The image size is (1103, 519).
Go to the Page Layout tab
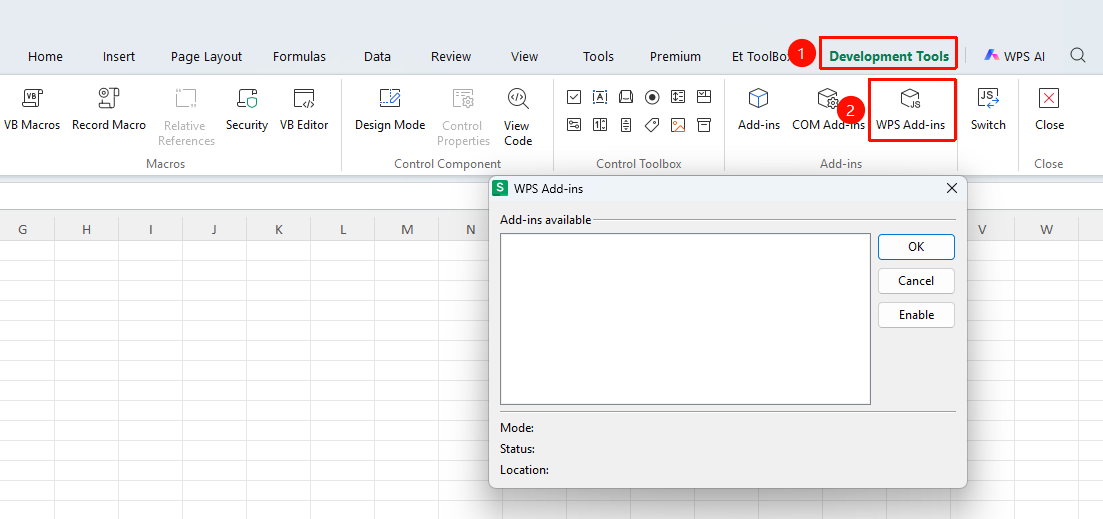[x=206, y=57]
